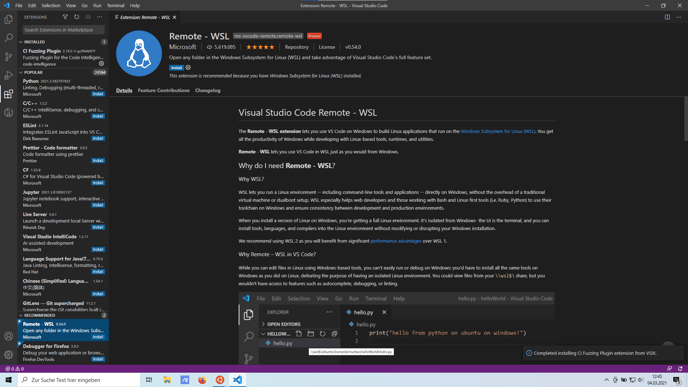Image resolution: width=688 pixels, height=387 pixels.
Task: Select the Jupyter extension entry
Action: [x=64, y=199]
